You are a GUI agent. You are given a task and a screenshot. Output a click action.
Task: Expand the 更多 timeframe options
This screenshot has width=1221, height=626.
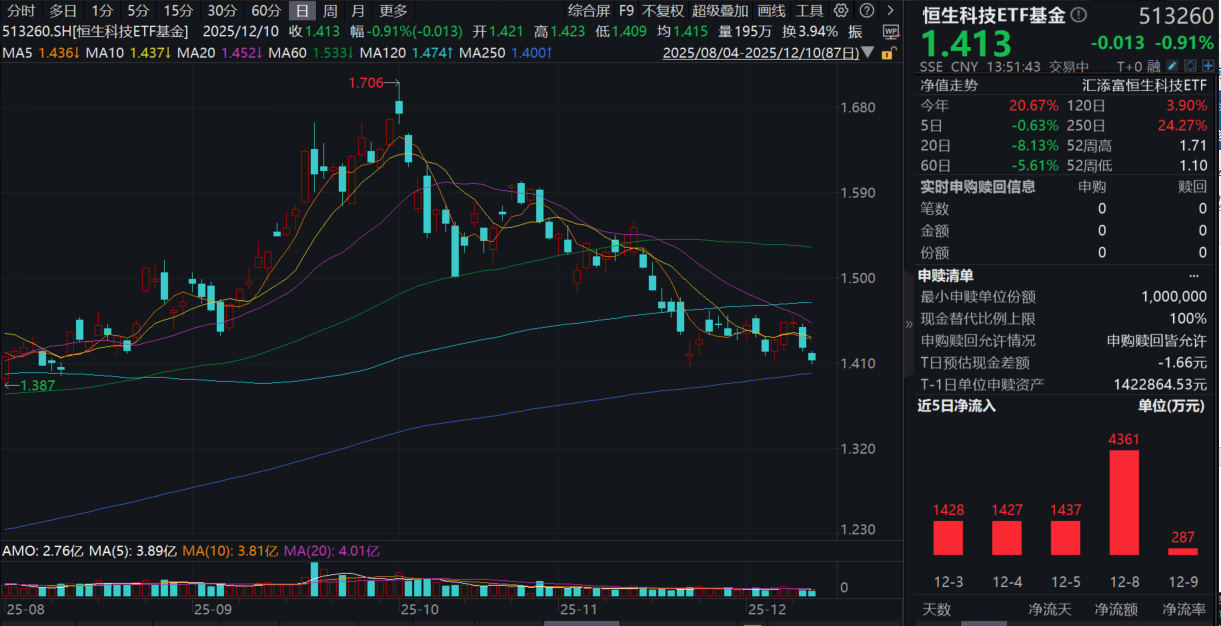click(393, 11)
